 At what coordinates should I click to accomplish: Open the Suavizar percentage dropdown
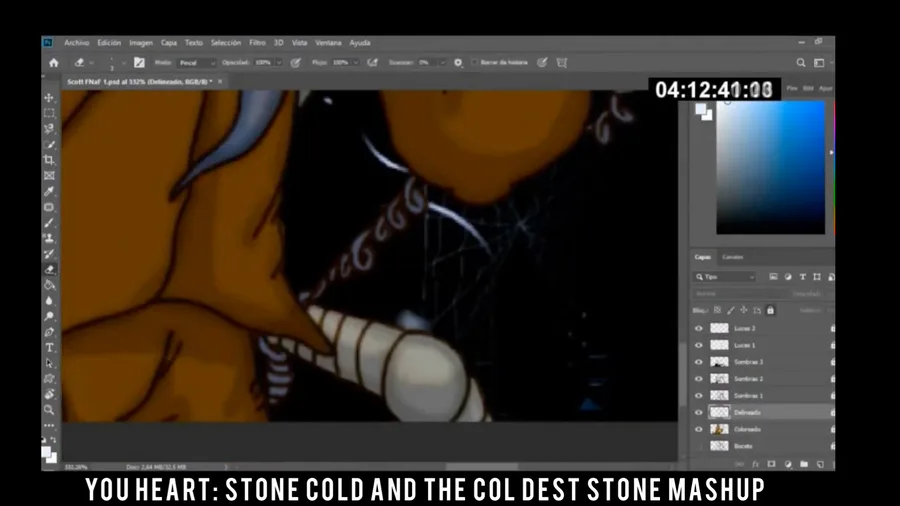point(443,63)
